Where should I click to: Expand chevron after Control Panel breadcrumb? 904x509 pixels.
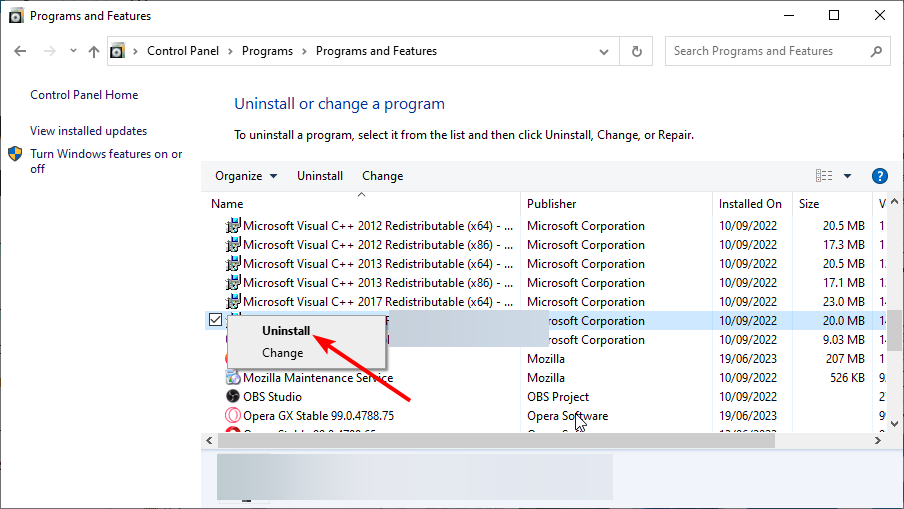[x=230, y=51]
